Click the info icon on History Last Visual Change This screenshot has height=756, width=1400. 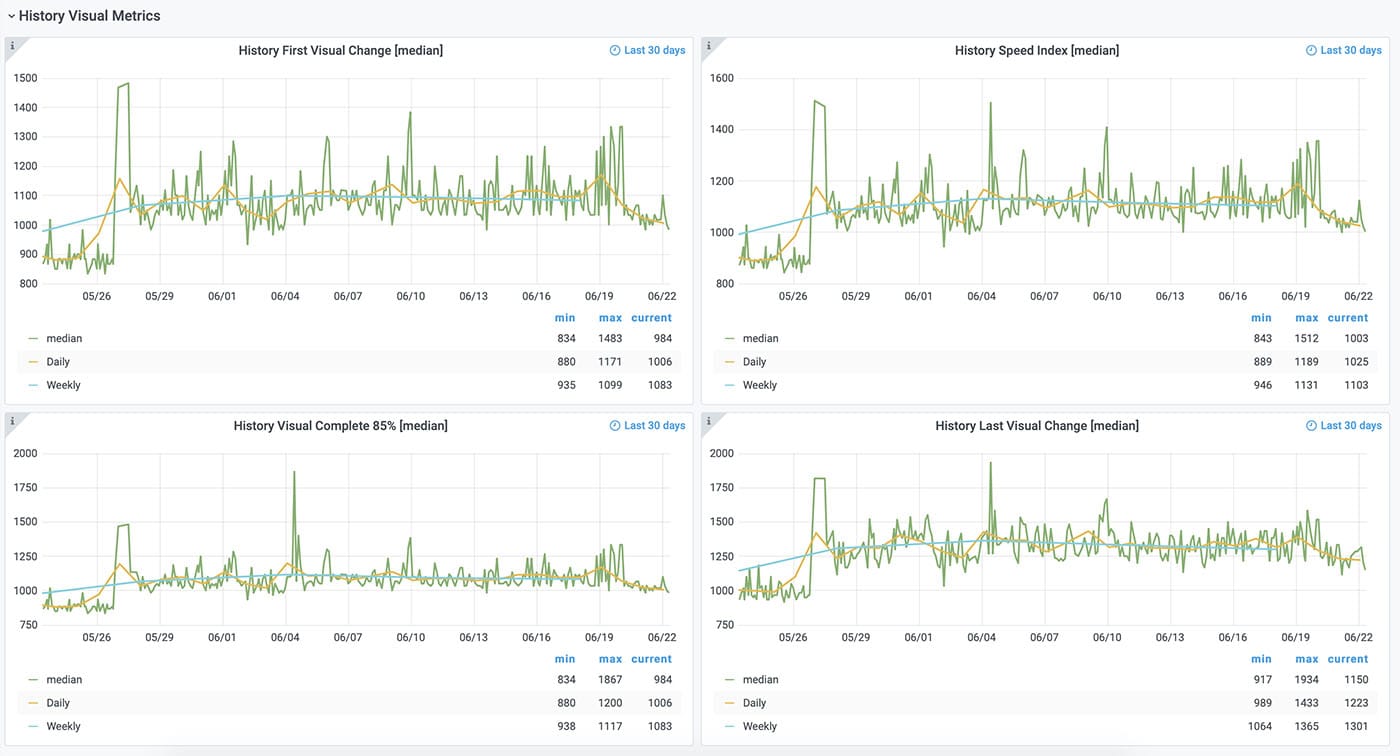[708, 420]
